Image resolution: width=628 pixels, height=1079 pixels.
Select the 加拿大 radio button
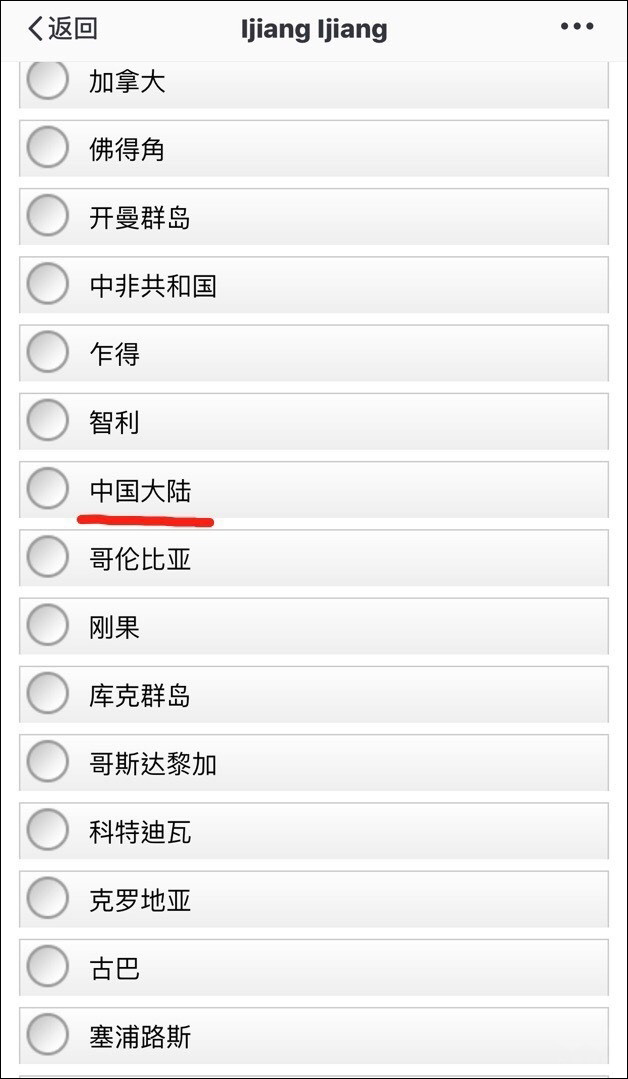click(x=48, y=80)
